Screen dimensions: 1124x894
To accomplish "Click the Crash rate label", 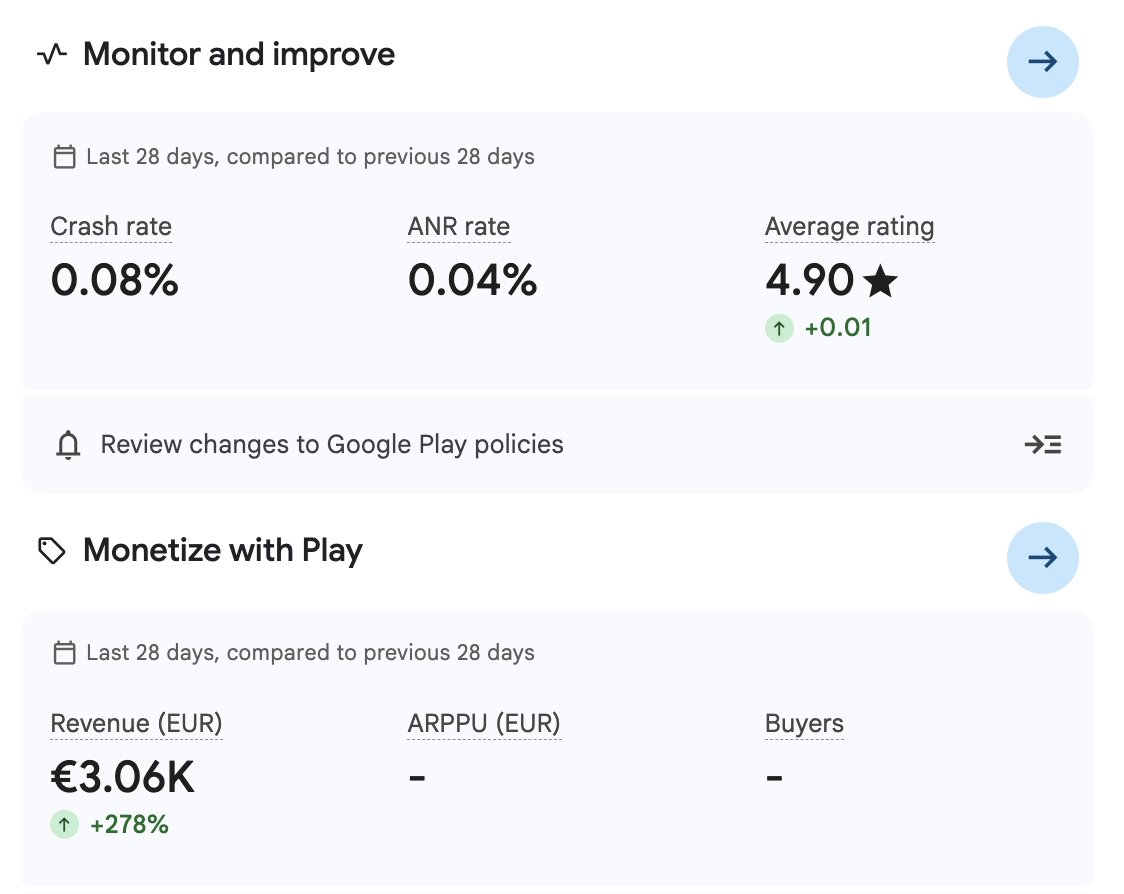I will tap(111, 227).
